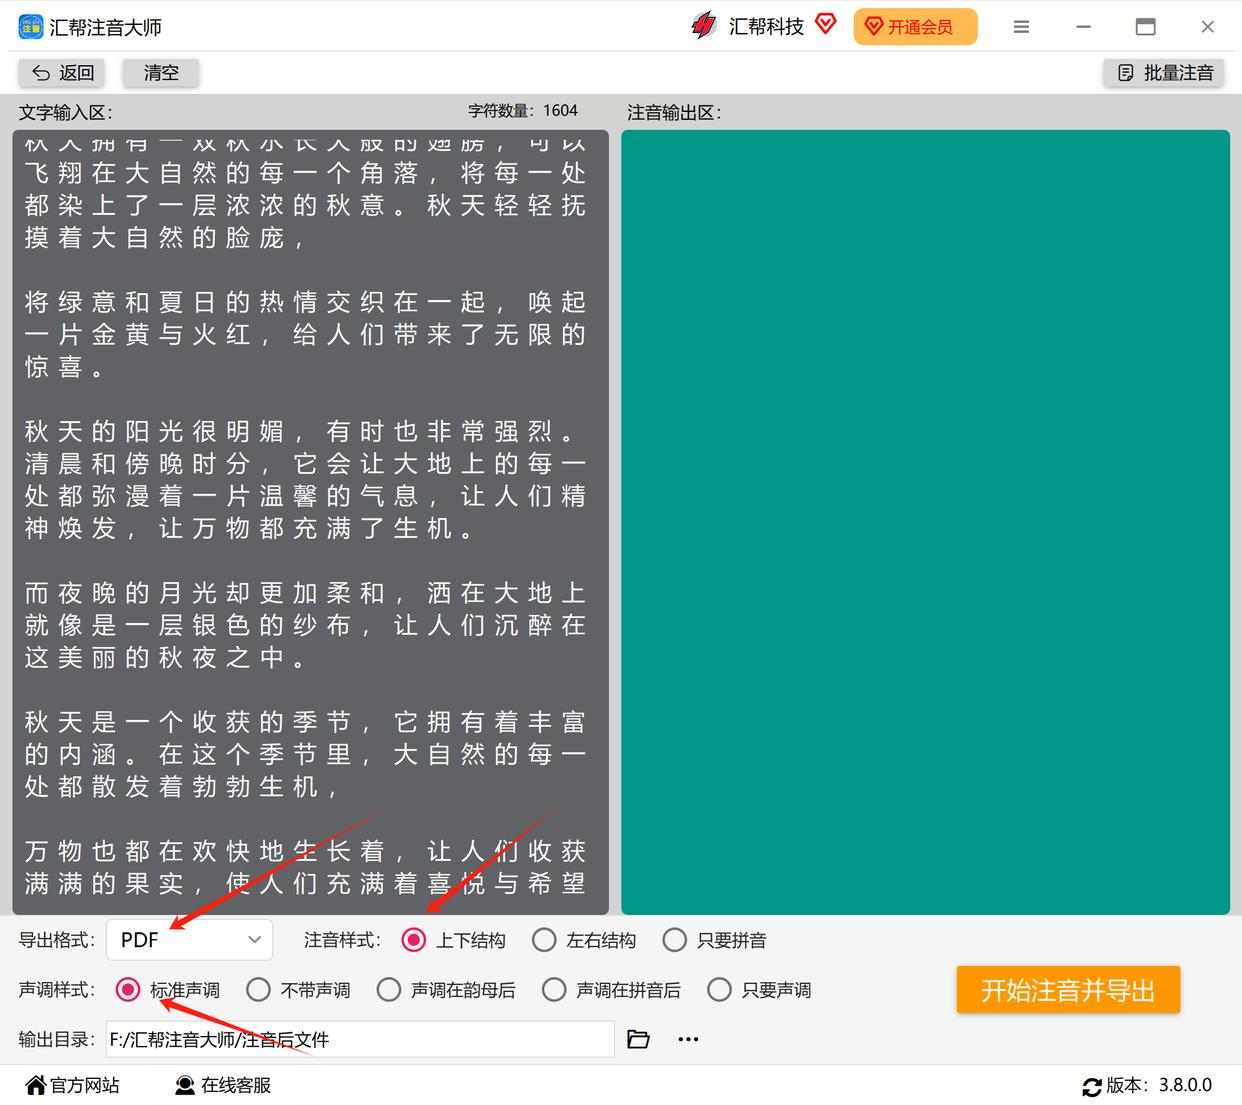
Task: Click the version refresh icon
Action: click(x=1092, y=1087)
